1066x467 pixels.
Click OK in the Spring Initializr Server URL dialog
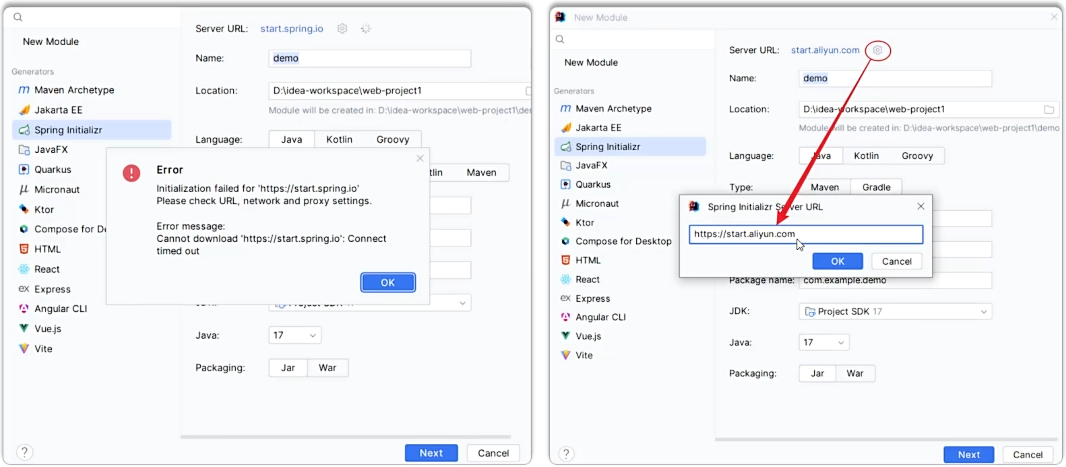point(838,262)
